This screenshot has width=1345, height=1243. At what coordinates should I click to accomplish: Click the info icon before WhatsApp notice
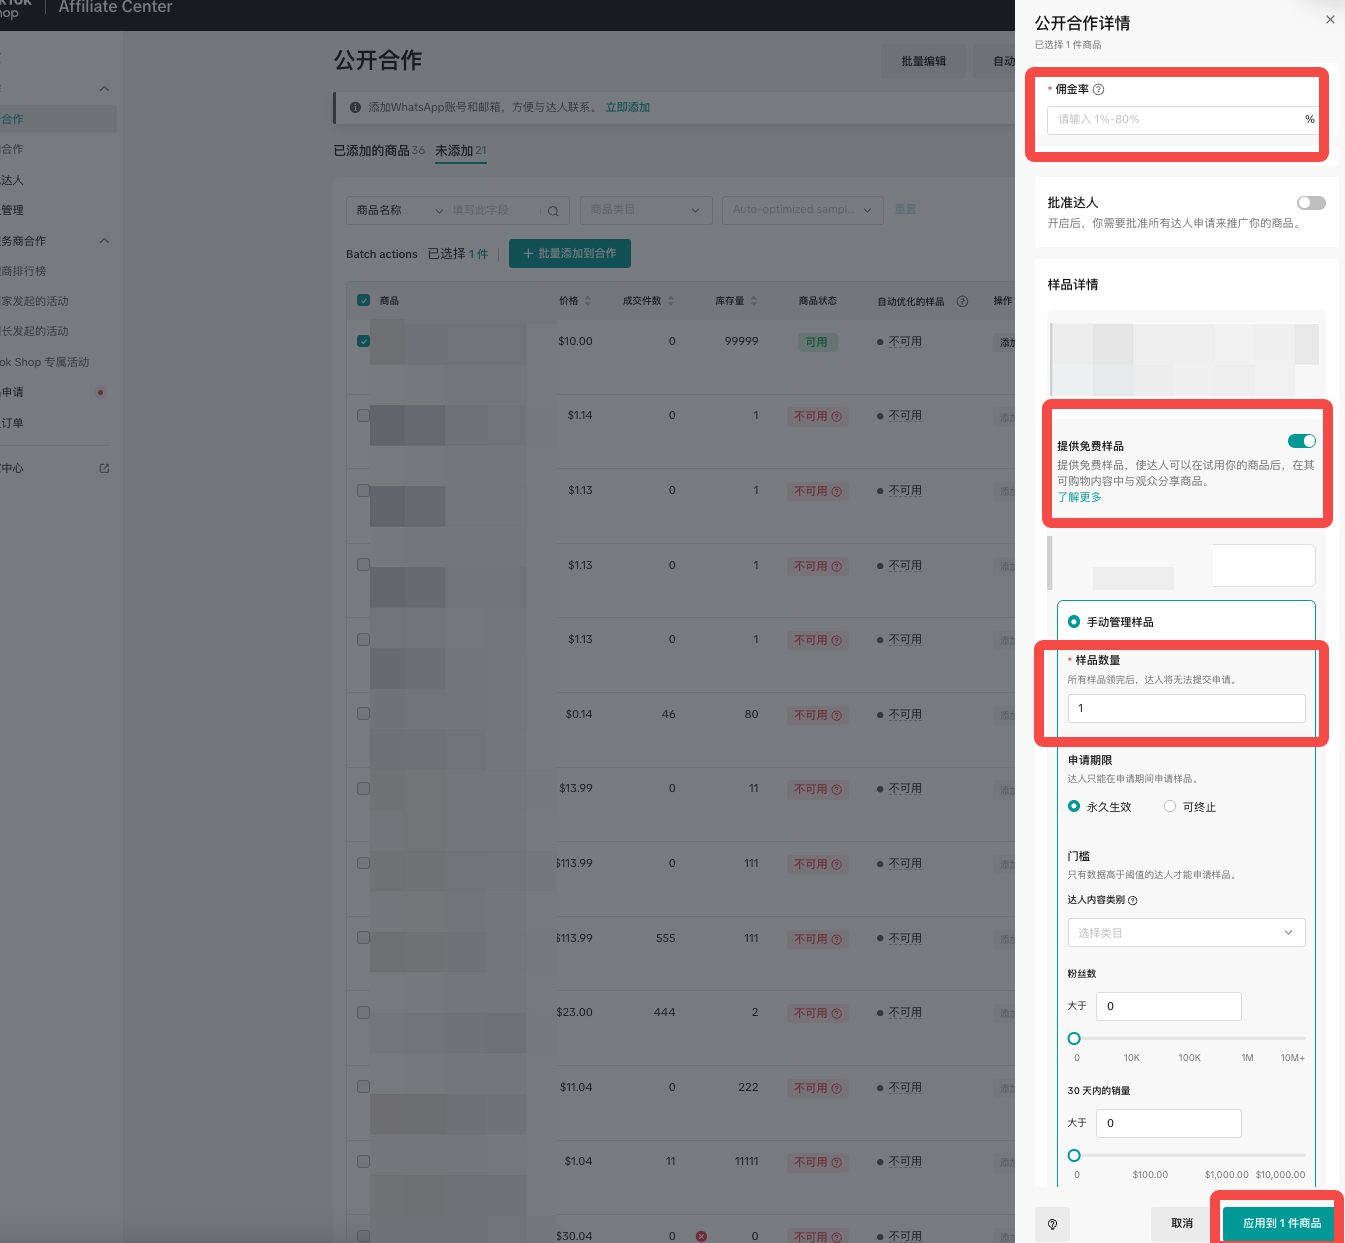coord(355,107)
